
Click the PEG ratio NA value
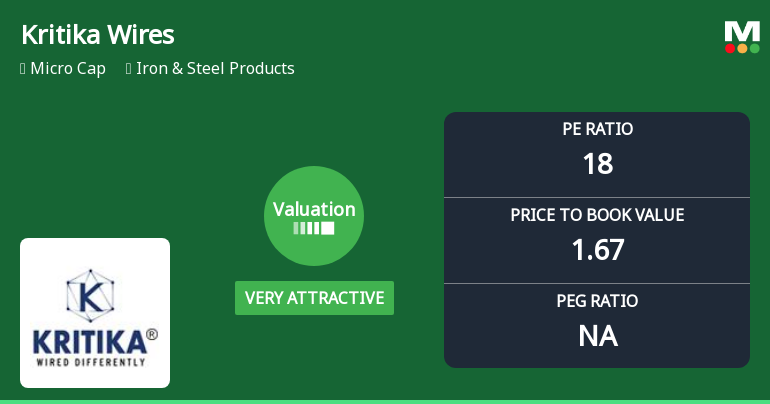597,335
